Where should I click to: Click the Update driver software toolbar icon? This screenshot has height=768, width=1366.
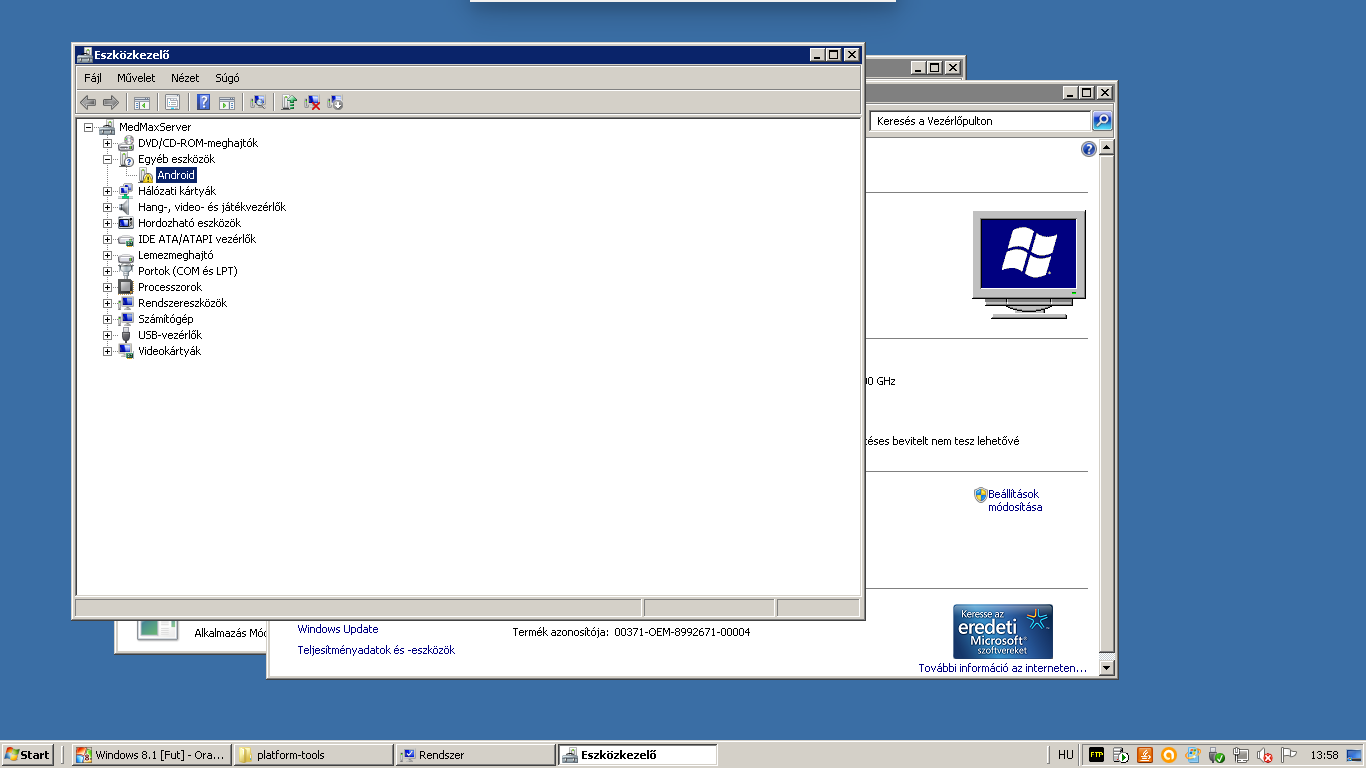tap(289, 102)
